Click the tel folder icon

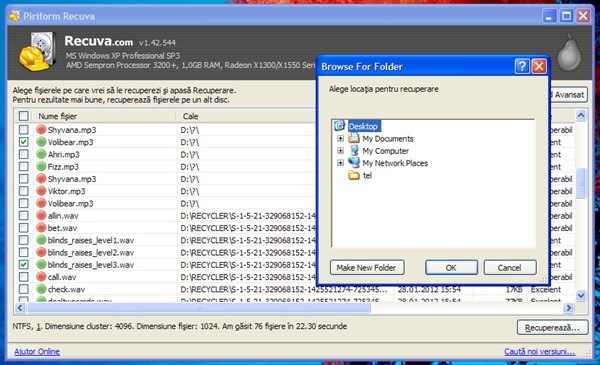(x=354, y=175)
